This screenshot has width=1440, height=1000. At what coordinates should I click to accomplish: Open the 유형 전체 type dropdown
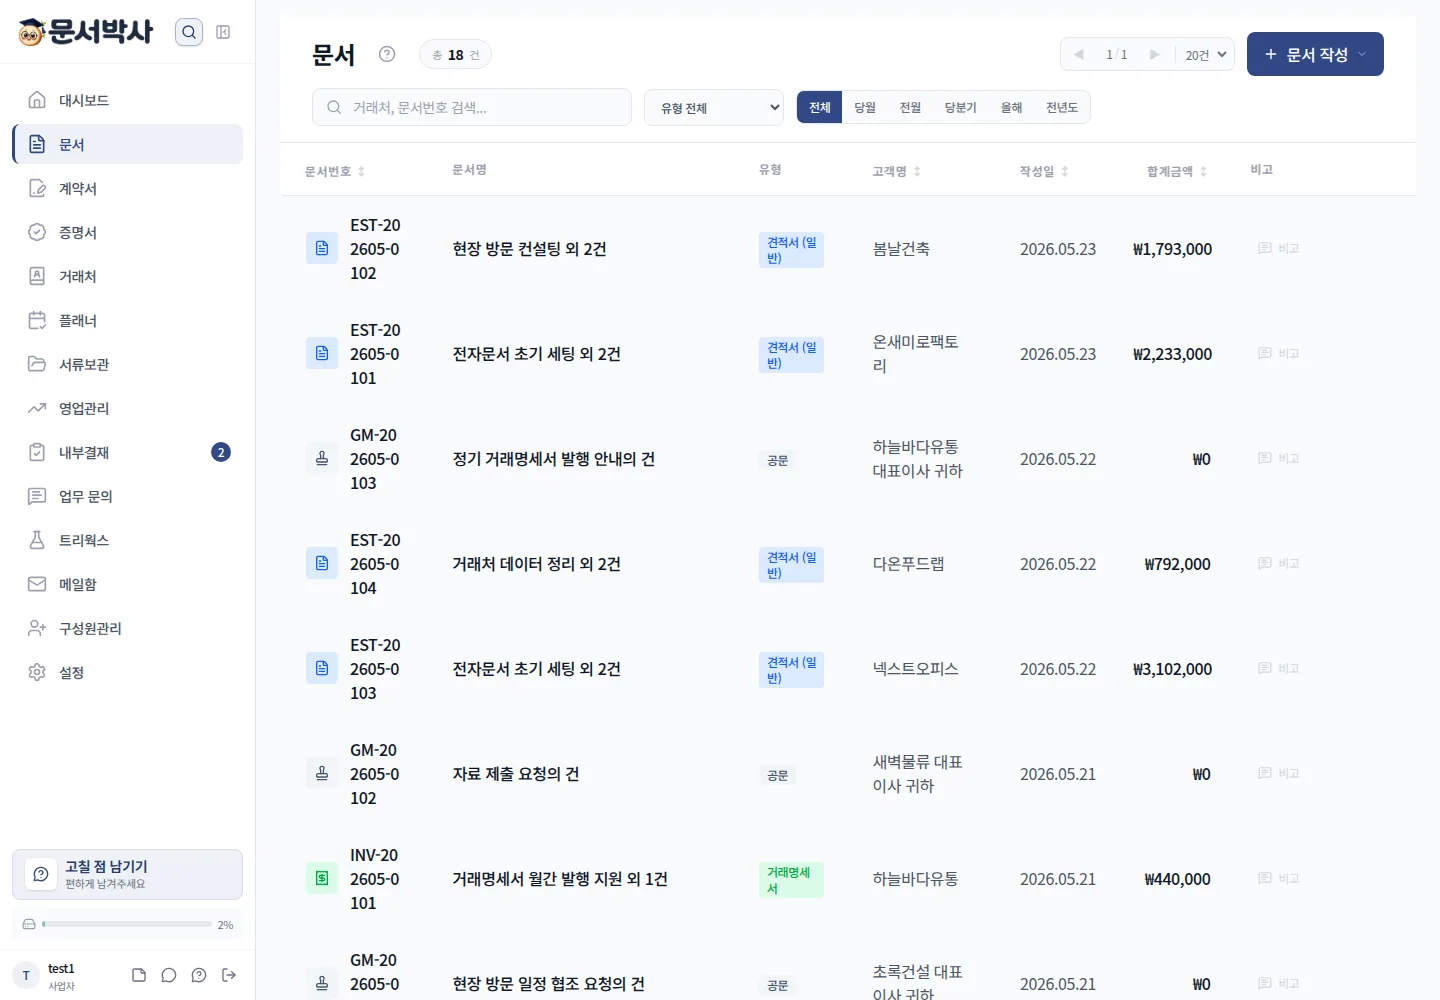tap(714, 107)
